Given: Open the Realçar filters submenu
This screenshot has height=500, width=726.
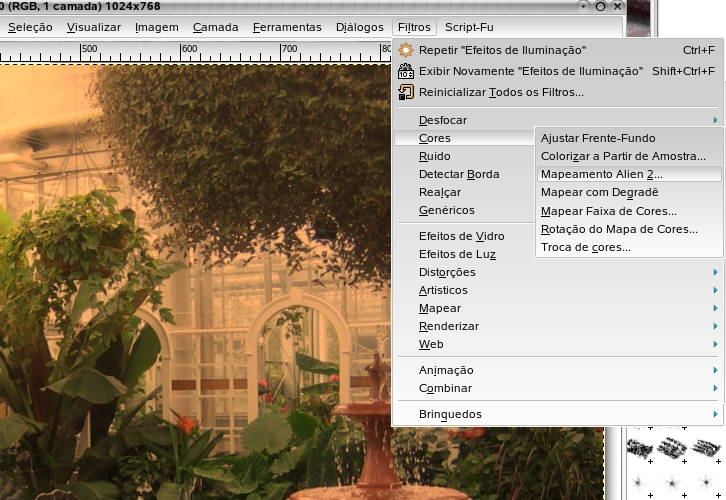Looking at the screenshot, I should 464,192.
